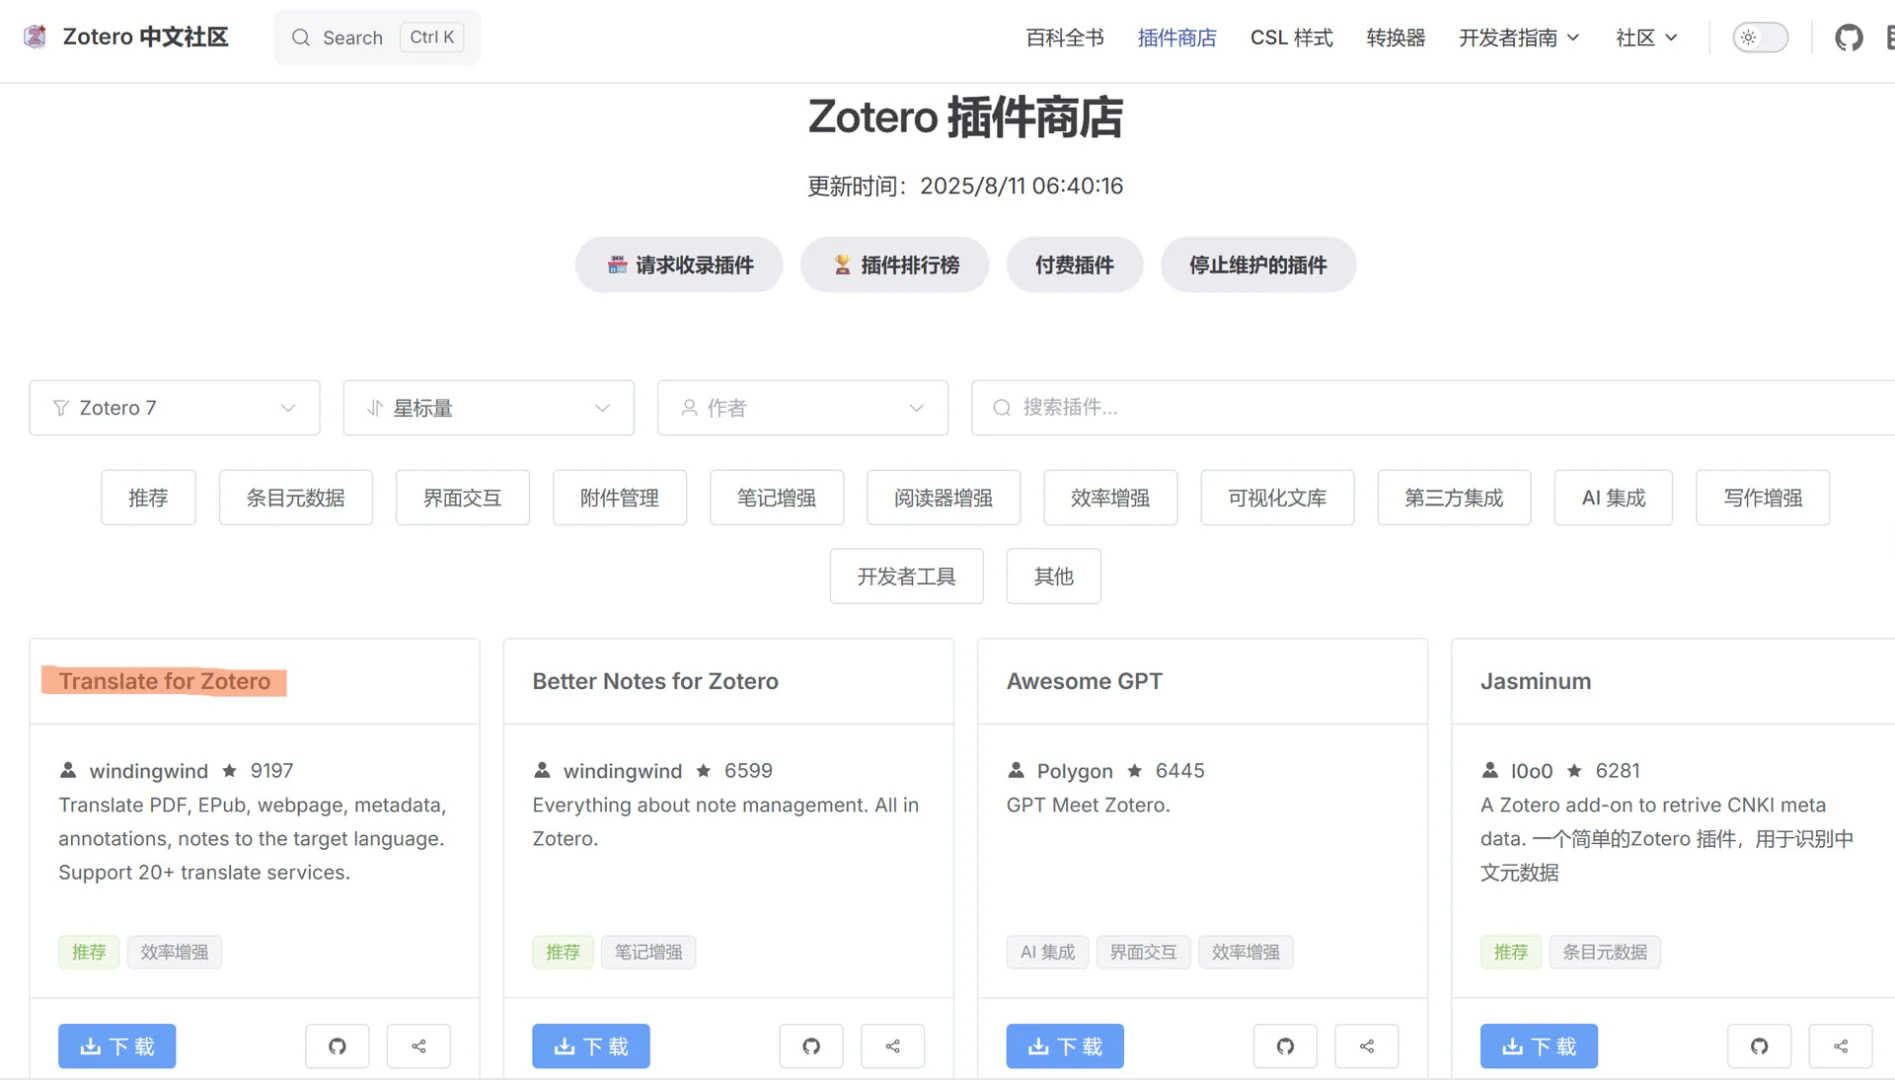Open the 插件排行榜 rankings page

pyautogui.click(x=894, y=264)
